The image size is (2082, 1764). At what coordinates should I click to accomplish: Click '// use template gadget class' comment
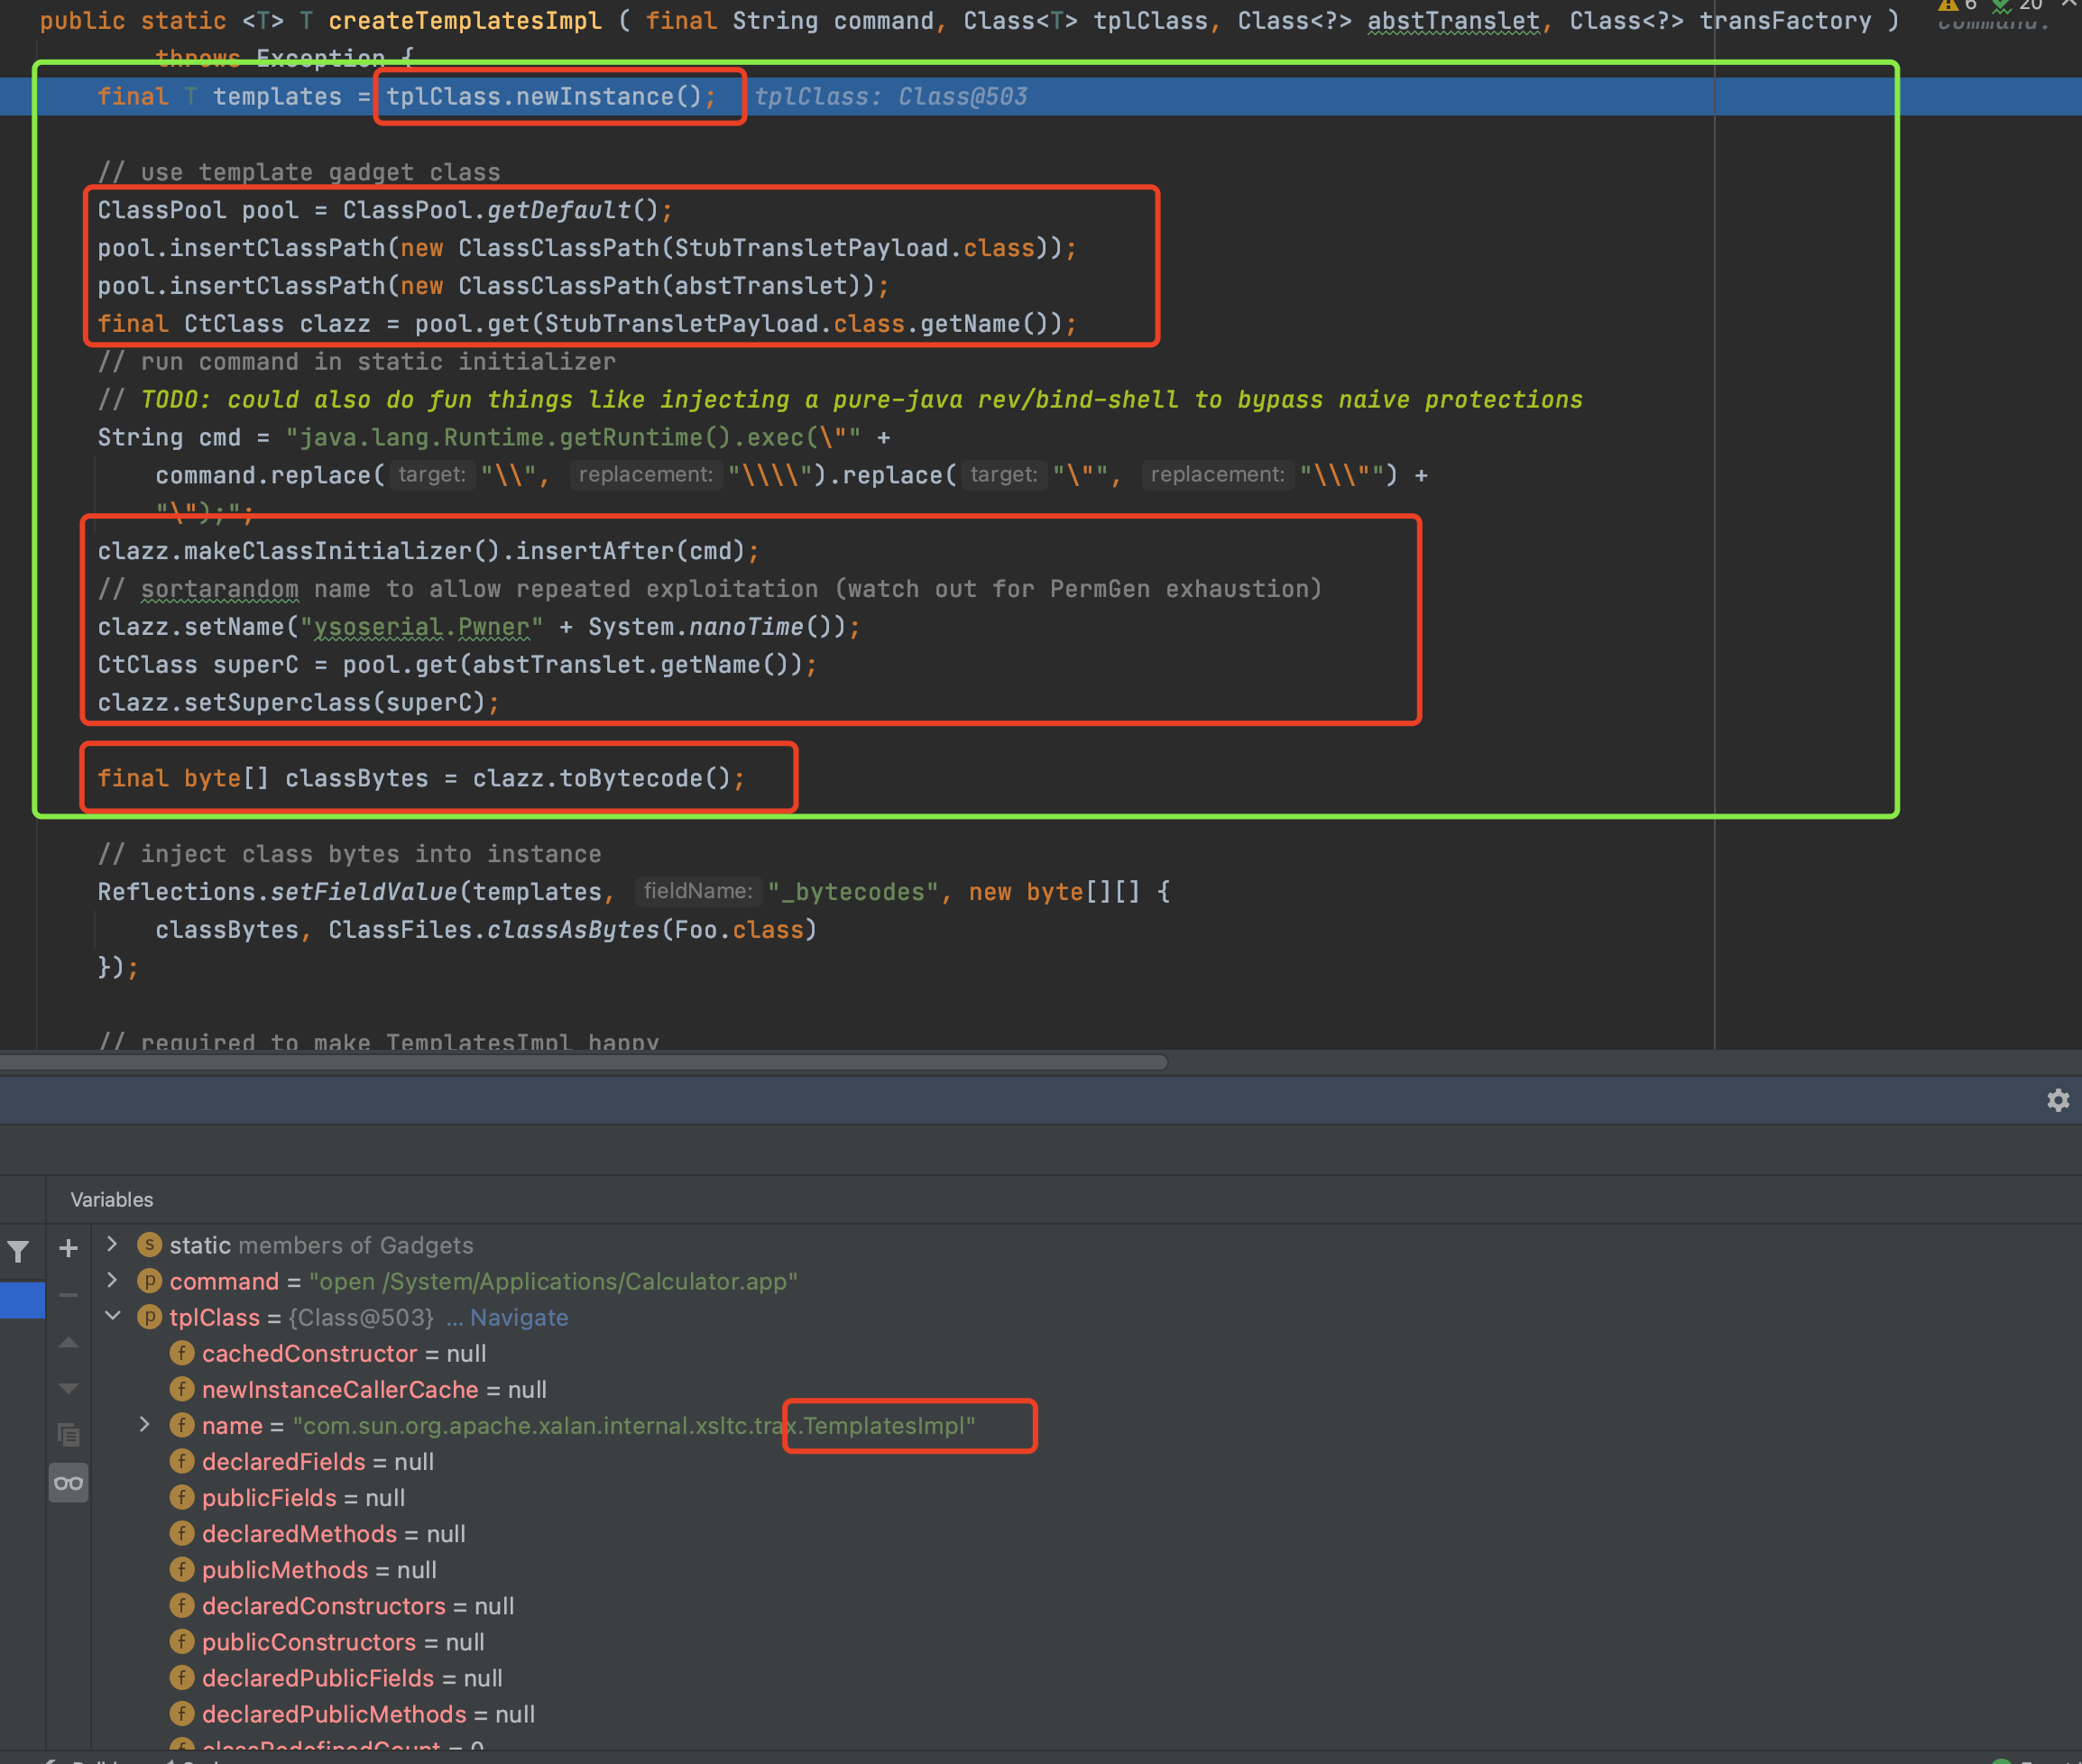coord(299,172)
